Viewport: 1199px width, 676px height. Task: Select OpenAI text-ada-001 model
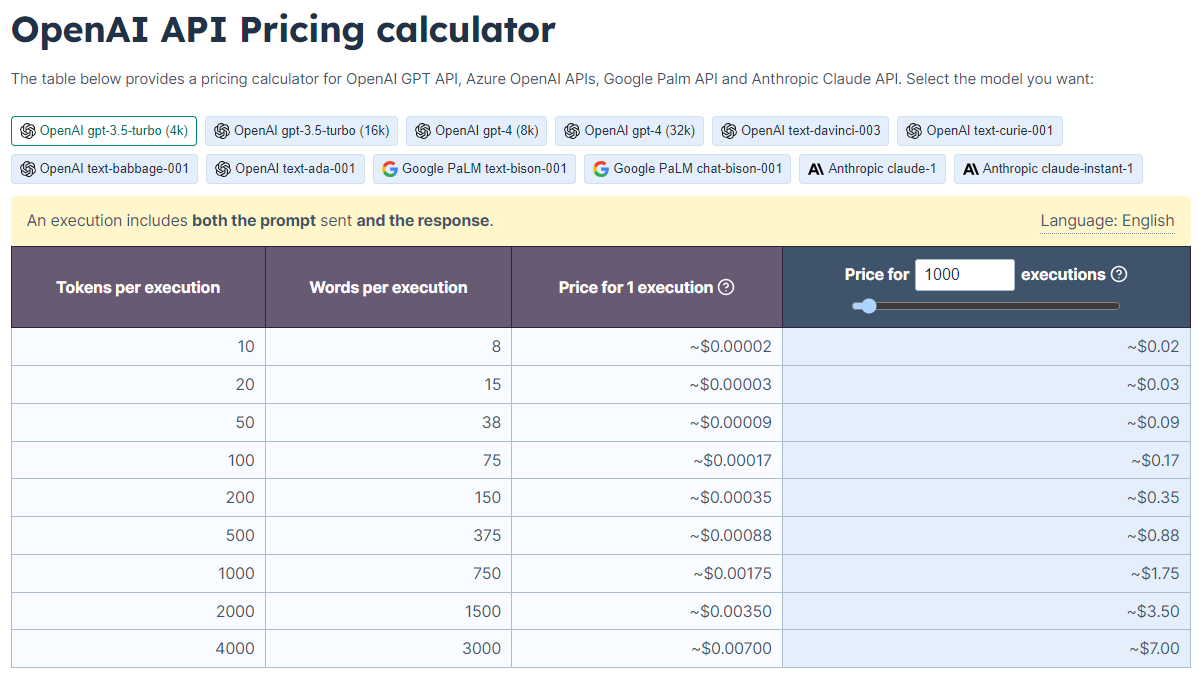click(x=286, y=169)
